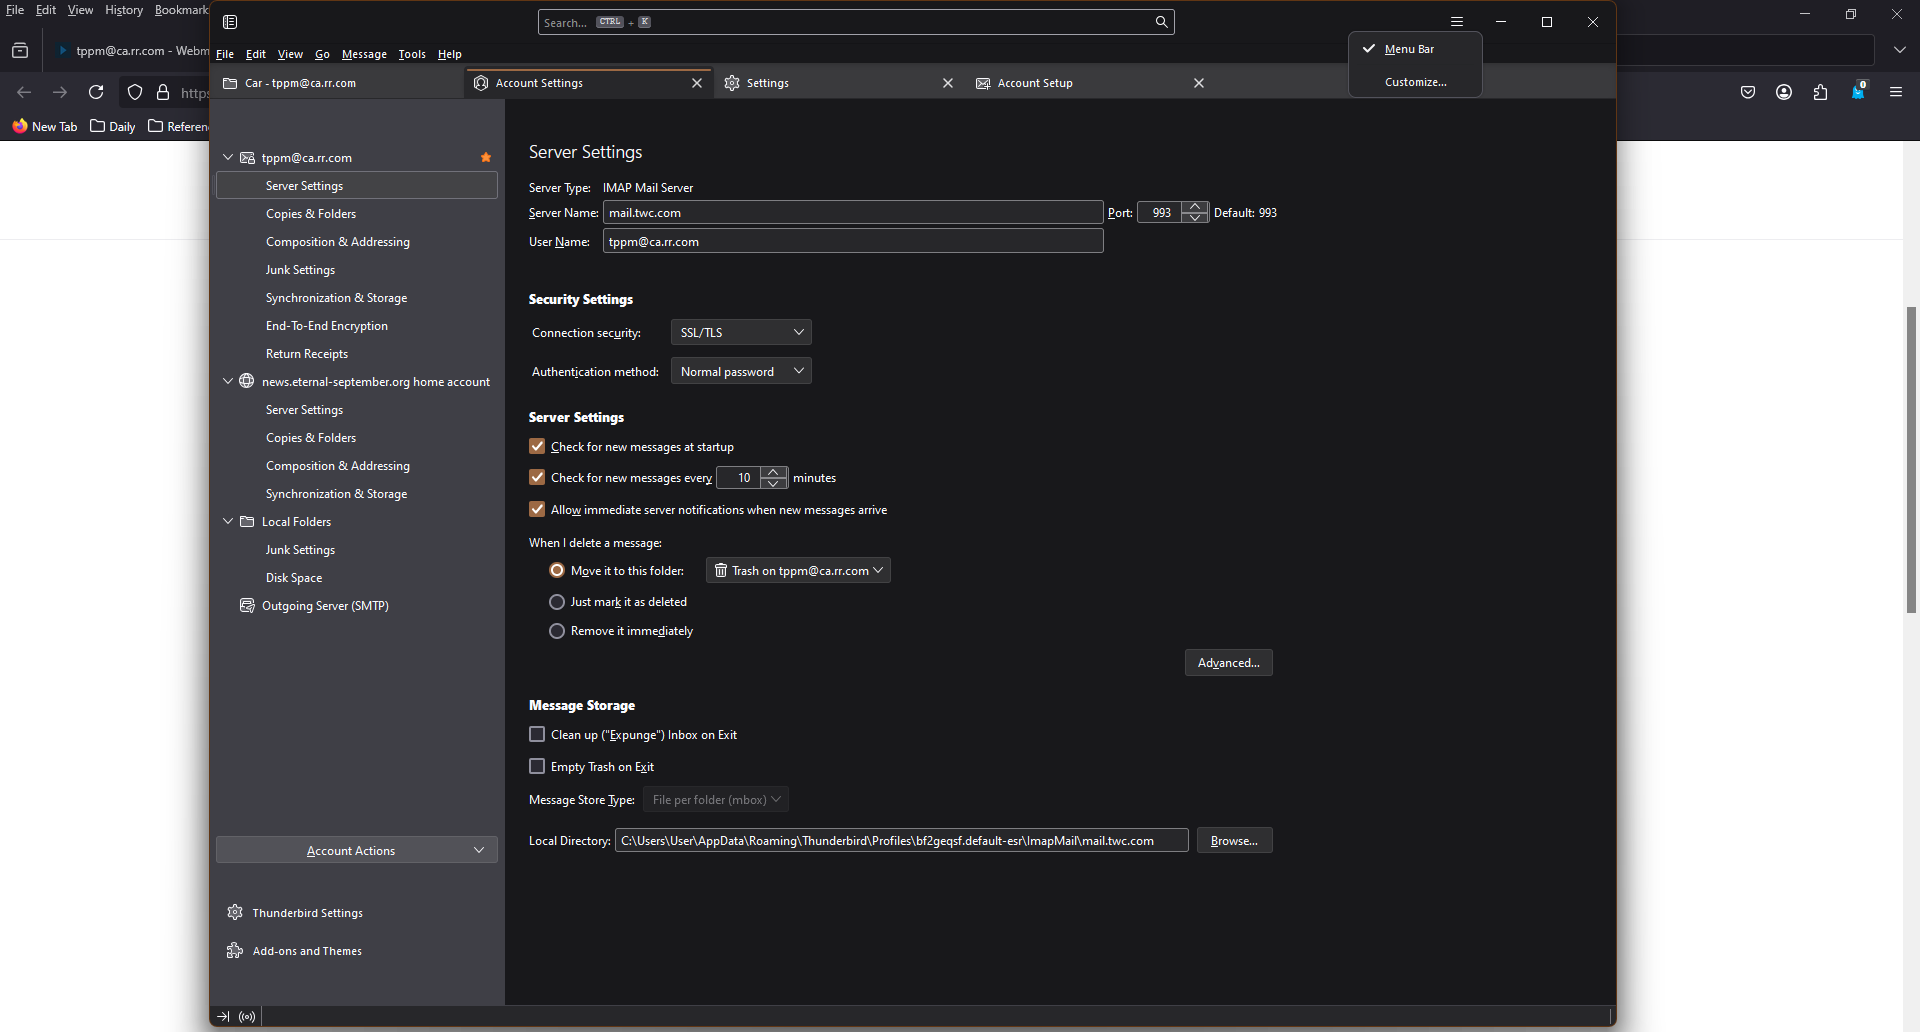
Task: Enable Empty Trash on Exit
Action: tap(537, 766)
